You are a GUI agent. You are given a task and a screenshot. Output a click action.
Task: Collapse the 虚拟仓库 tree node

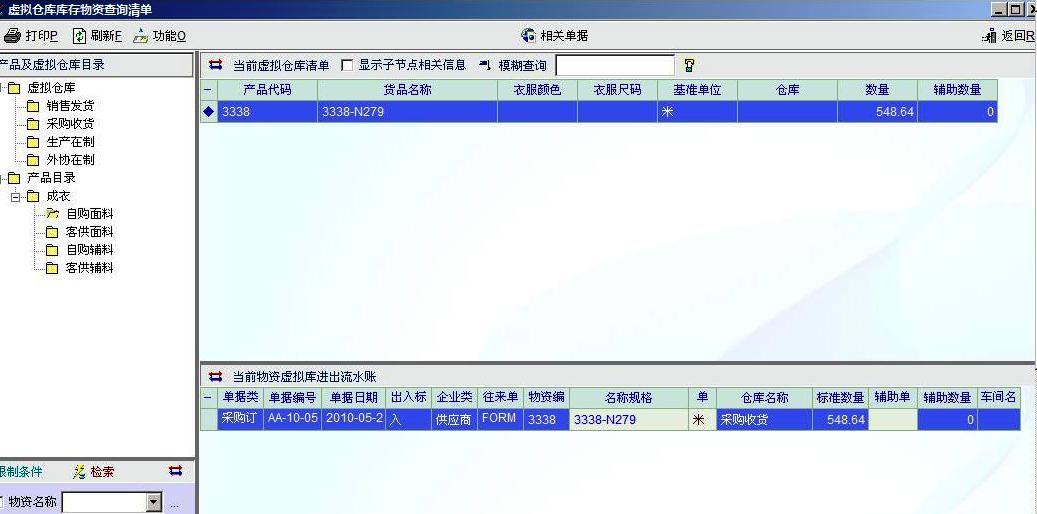(2, 88)
